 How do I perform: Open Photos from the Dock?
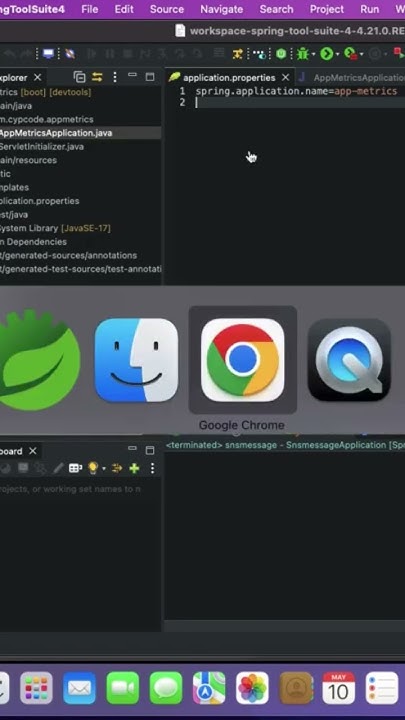point(252,688)
